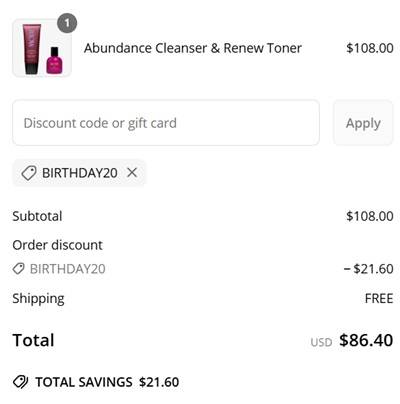
Task: Click the Apply button
Action: 363,123
